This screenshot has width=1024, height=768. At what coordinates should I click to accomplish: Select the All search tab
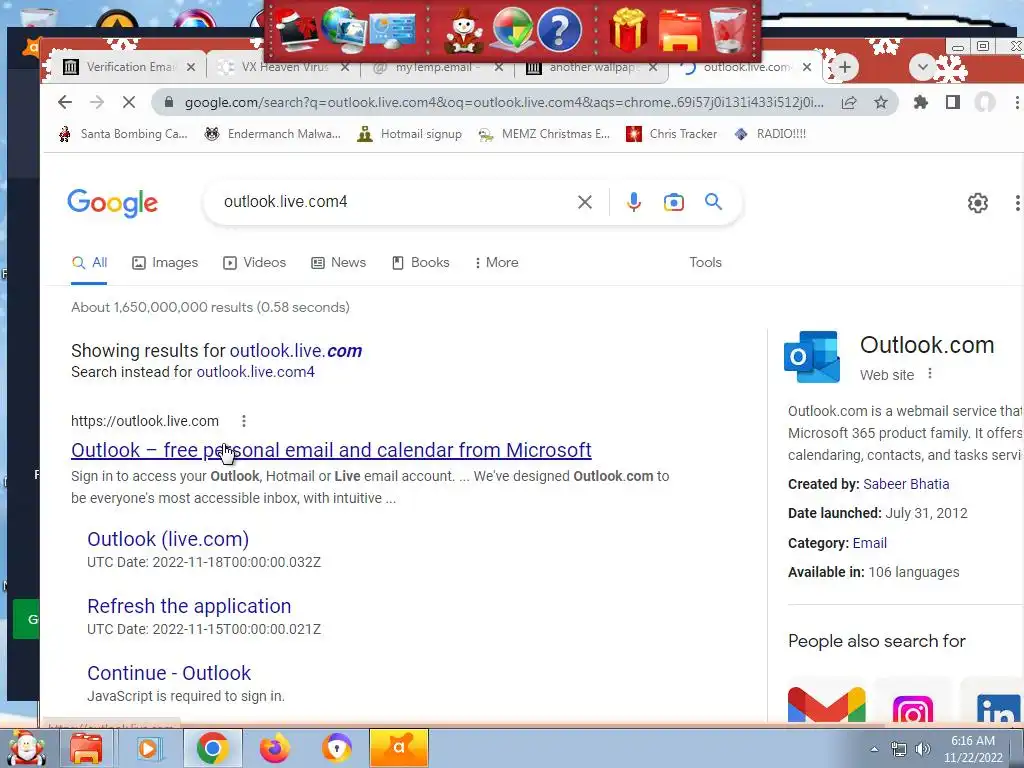89,263
